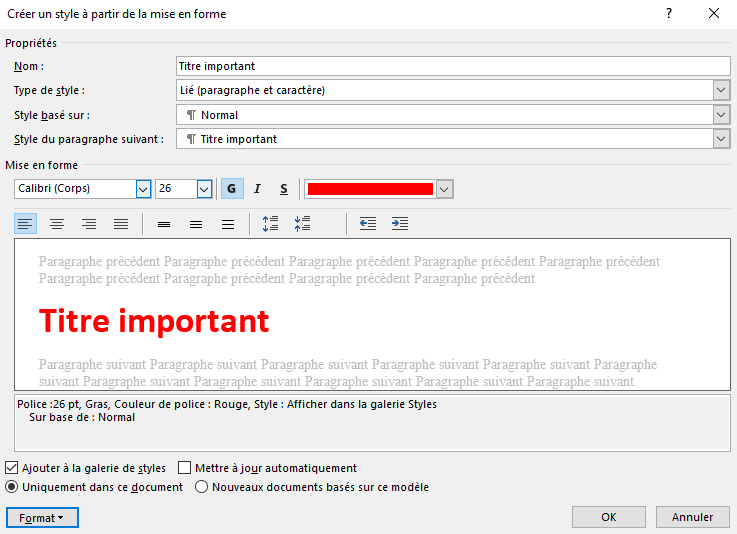Viewport: 737px width, 534px height.
Task: Click the 'Mise en forme' section label
Action: tap(42, 165)
